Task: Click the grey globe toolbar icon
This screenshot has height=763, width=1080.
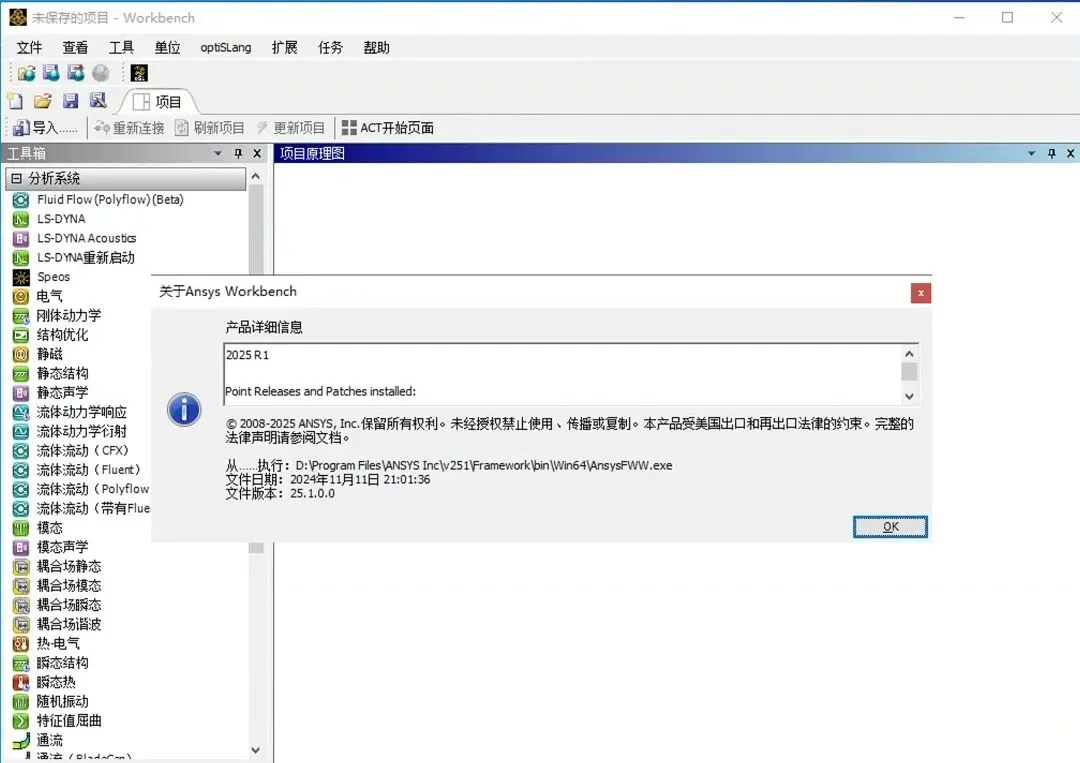Action: tap(101, 73)
